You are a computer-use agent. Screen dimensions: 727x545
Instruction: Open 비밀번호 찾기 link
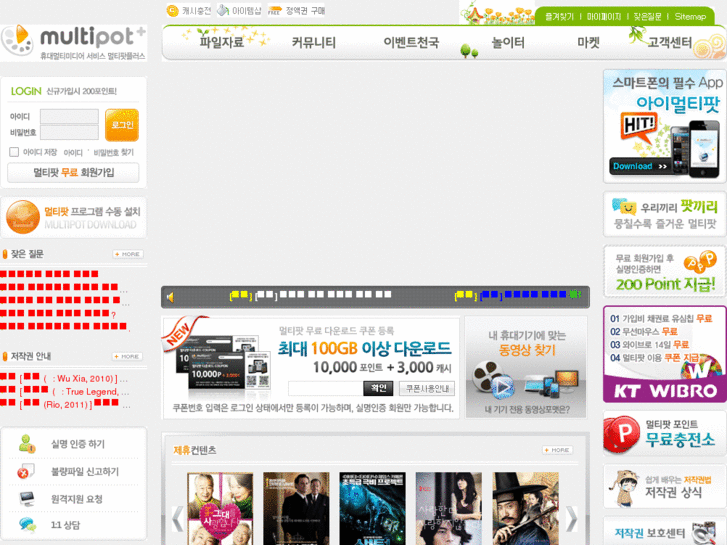114,152
